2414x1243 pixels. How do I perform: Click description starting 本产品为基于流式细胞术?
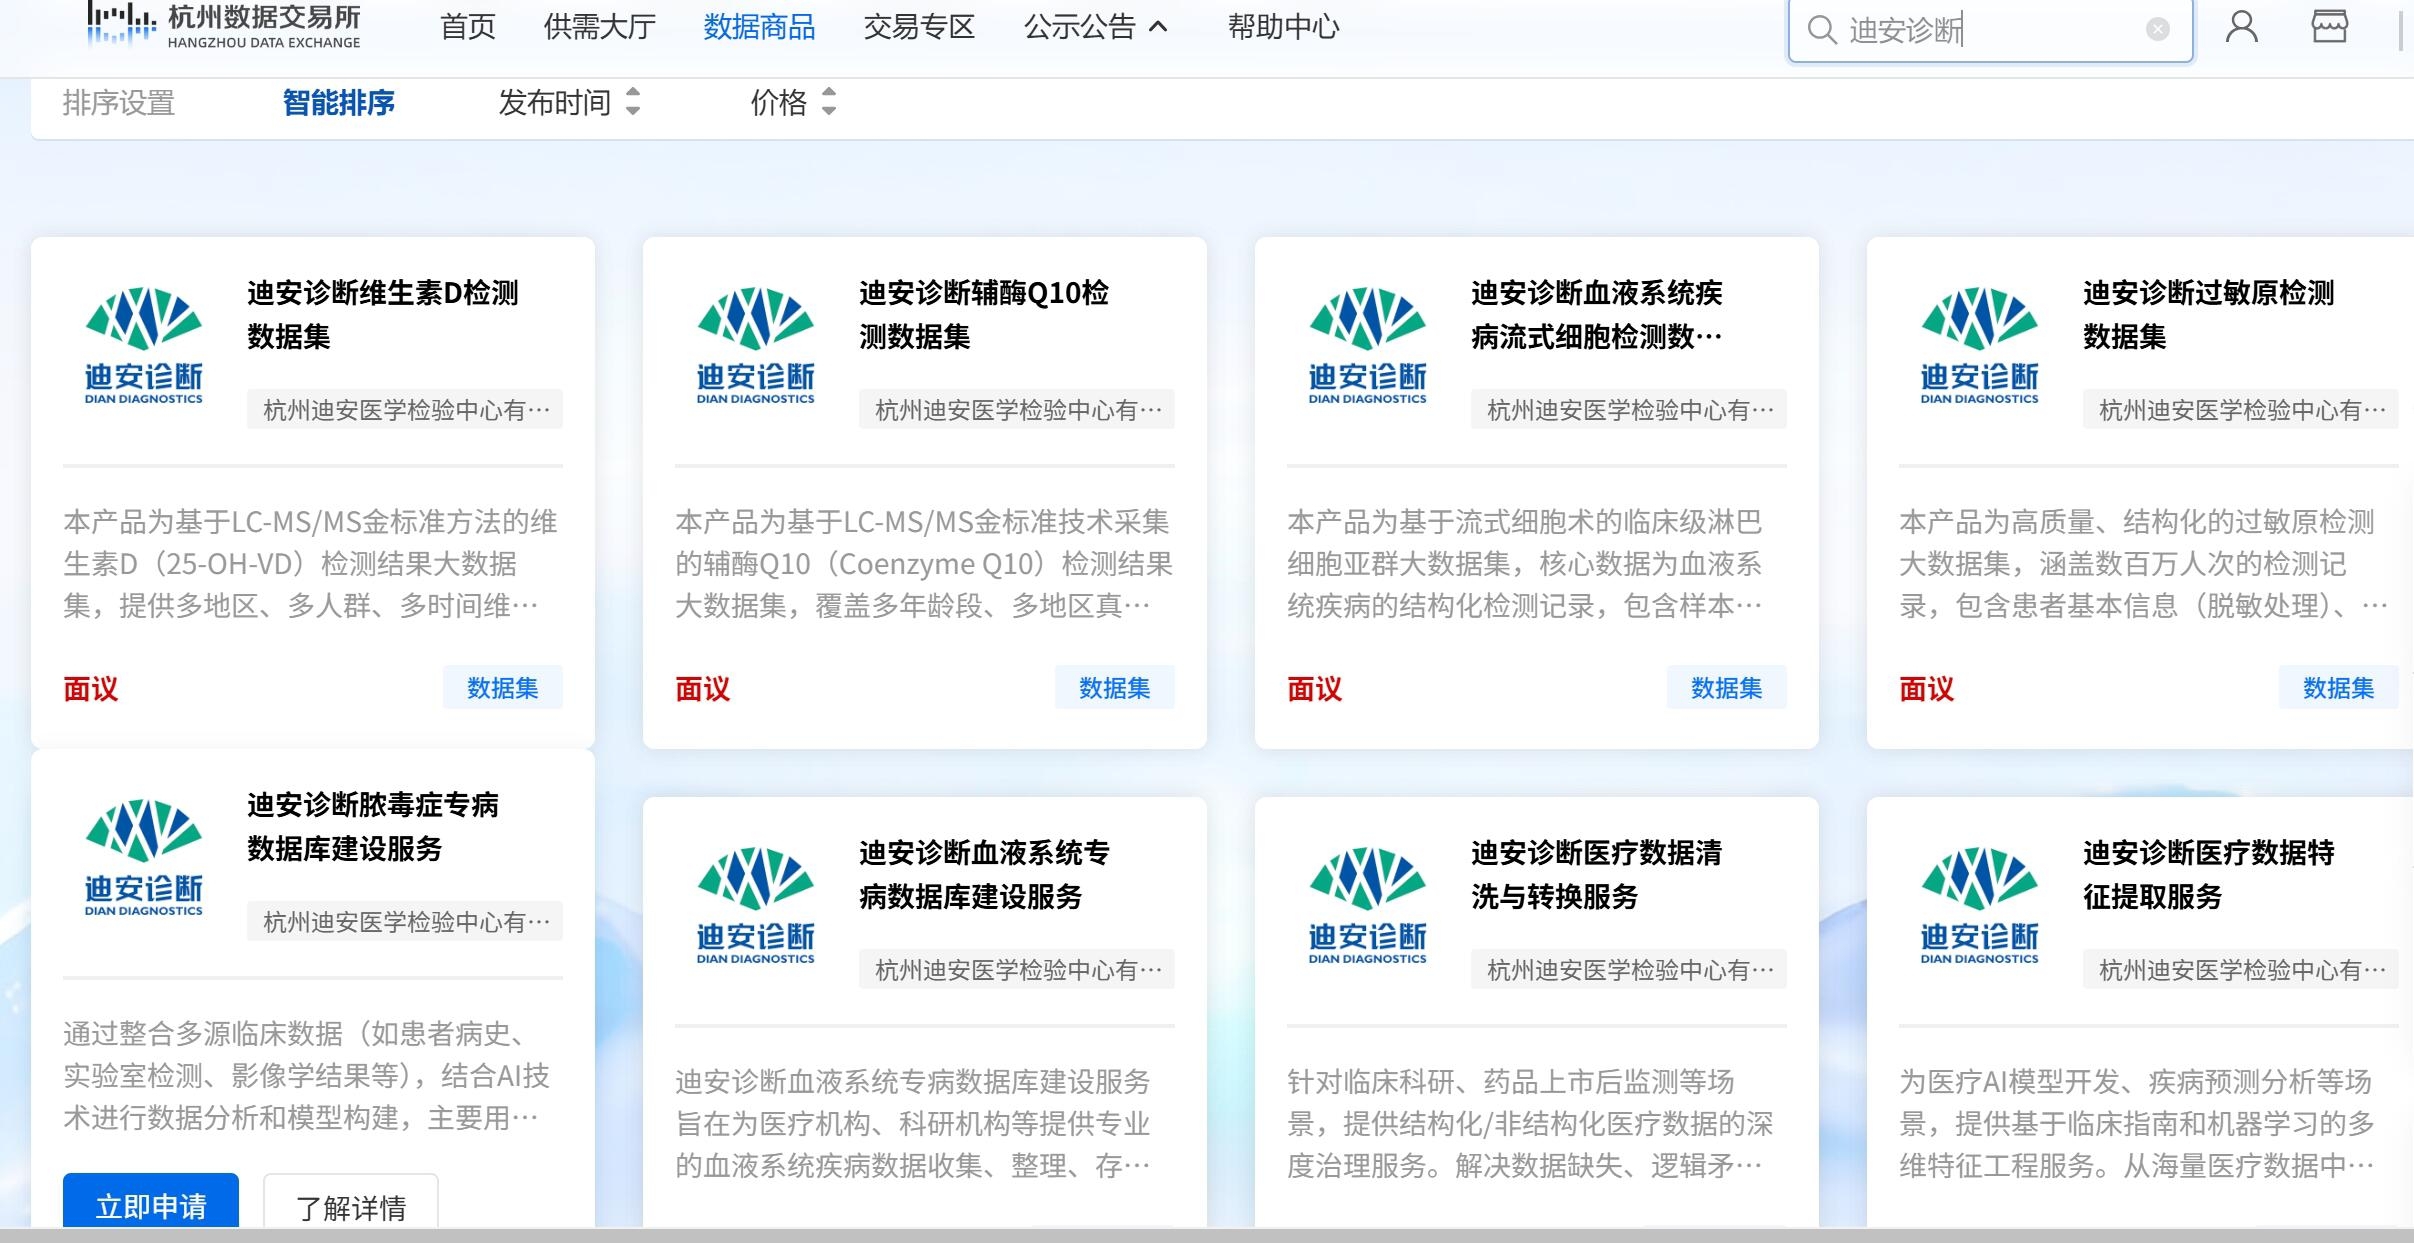(x=1525, y=563)
